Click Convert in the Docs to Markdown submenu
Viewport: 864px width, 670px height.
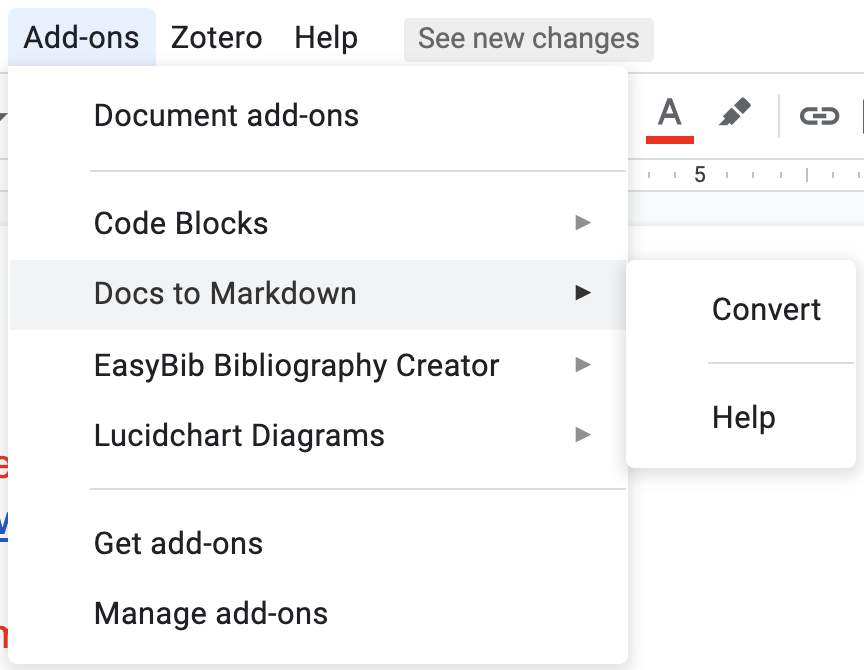point(741,309)
